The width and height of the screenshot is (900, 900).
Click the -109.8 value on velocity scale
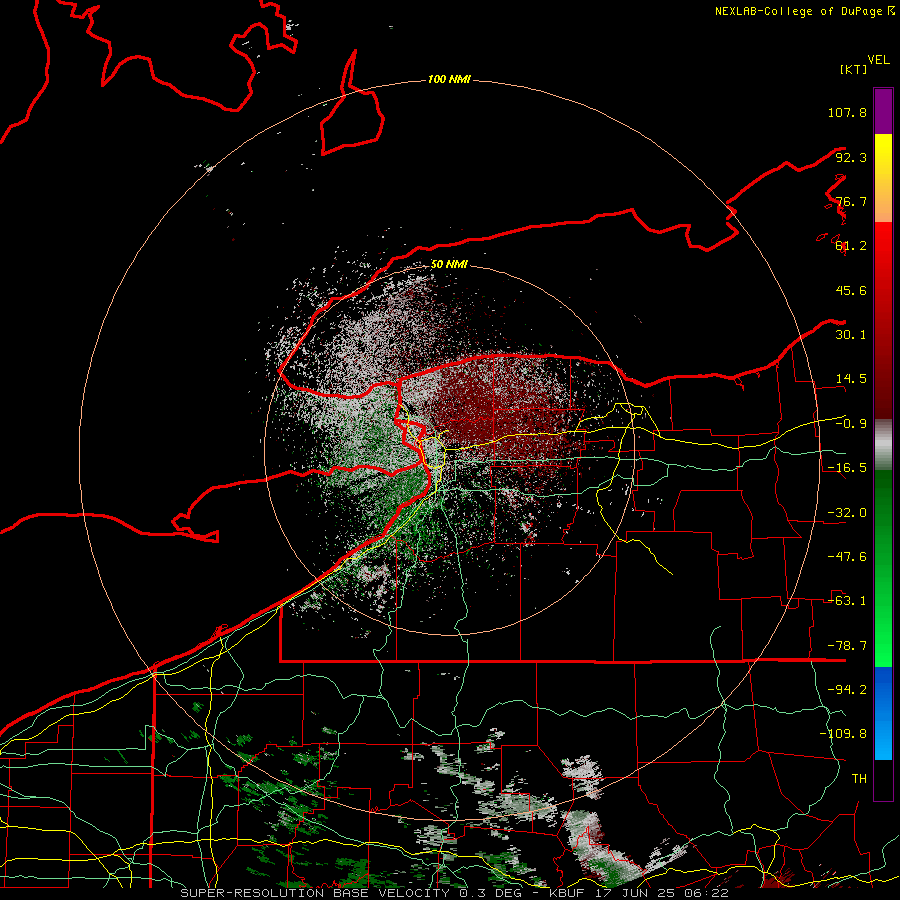tap(843, 734)
